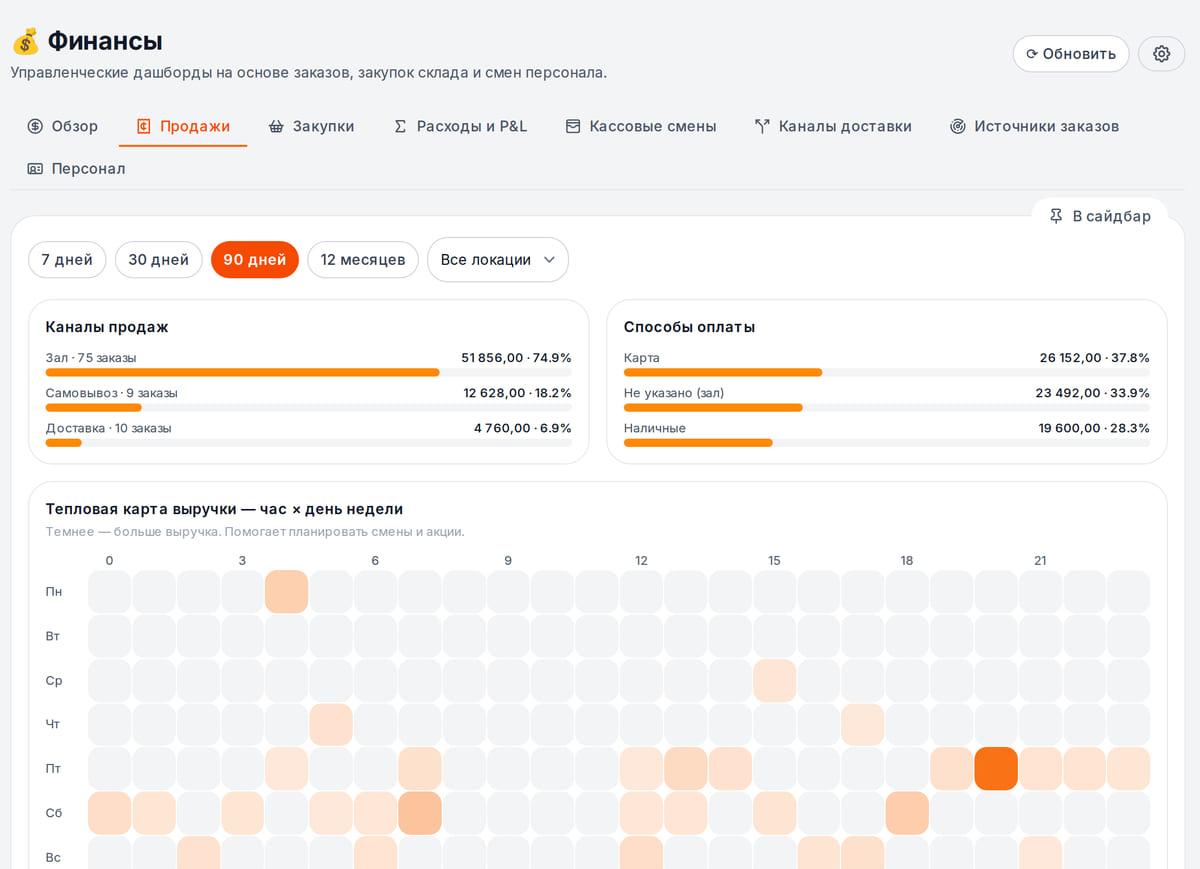Screen dimensions: 1200x869
Task: Switch to the Обзор tab
Action: [63, 126]
